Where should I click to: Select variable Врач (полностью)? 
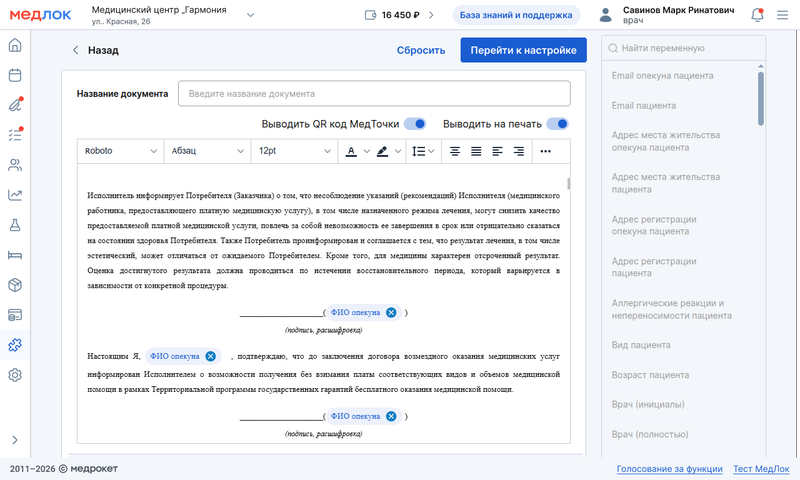coord(649,435)
